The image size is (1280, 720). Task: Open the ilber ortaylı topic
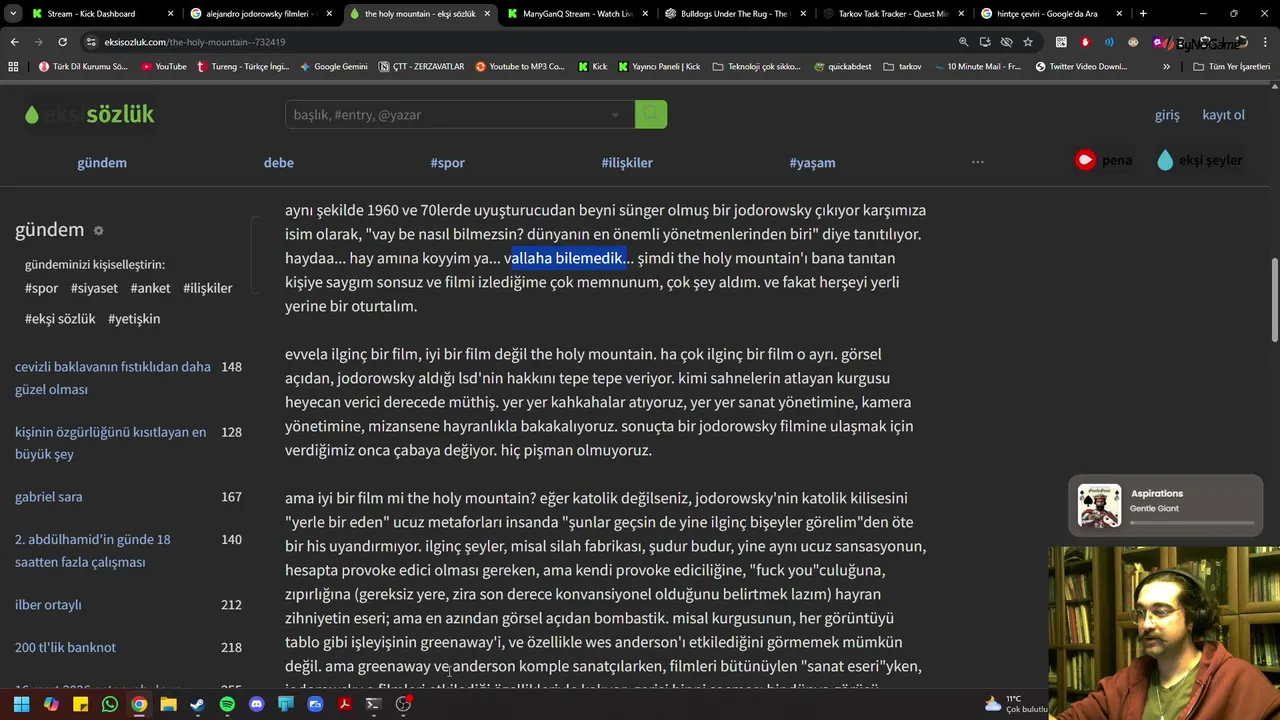pyautogui.click(x=48, y=605)
